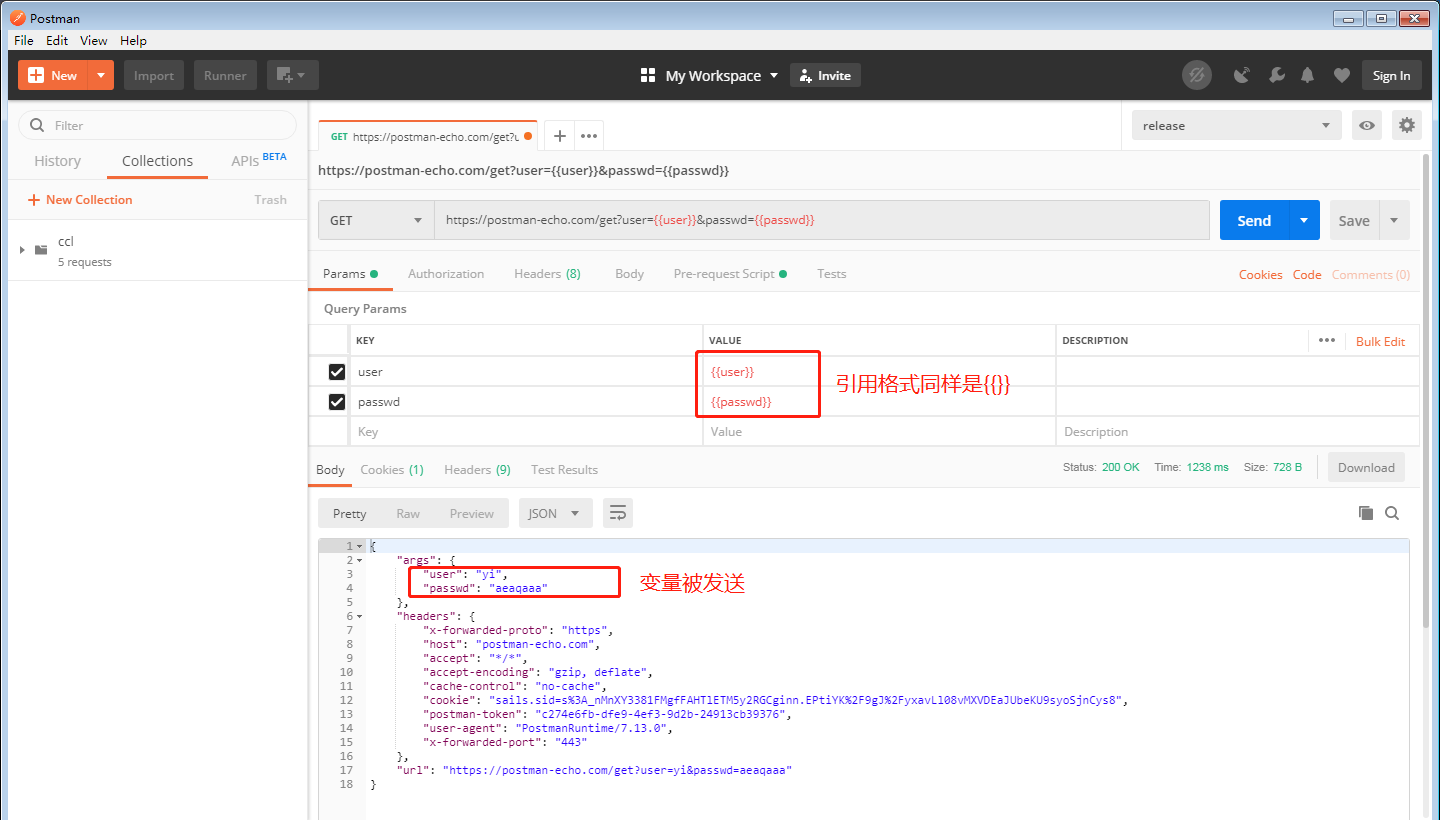The image size is (1440, 820).
Task: Click the workspace grid icon
Action: 647,75
